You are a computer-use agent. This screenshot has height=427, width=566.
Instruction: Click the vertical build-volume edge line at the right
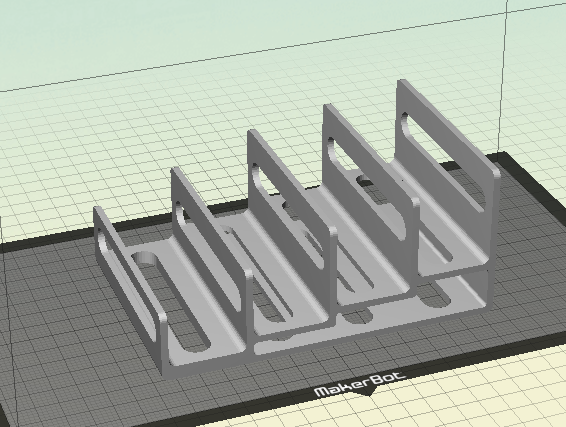[503, 76]
